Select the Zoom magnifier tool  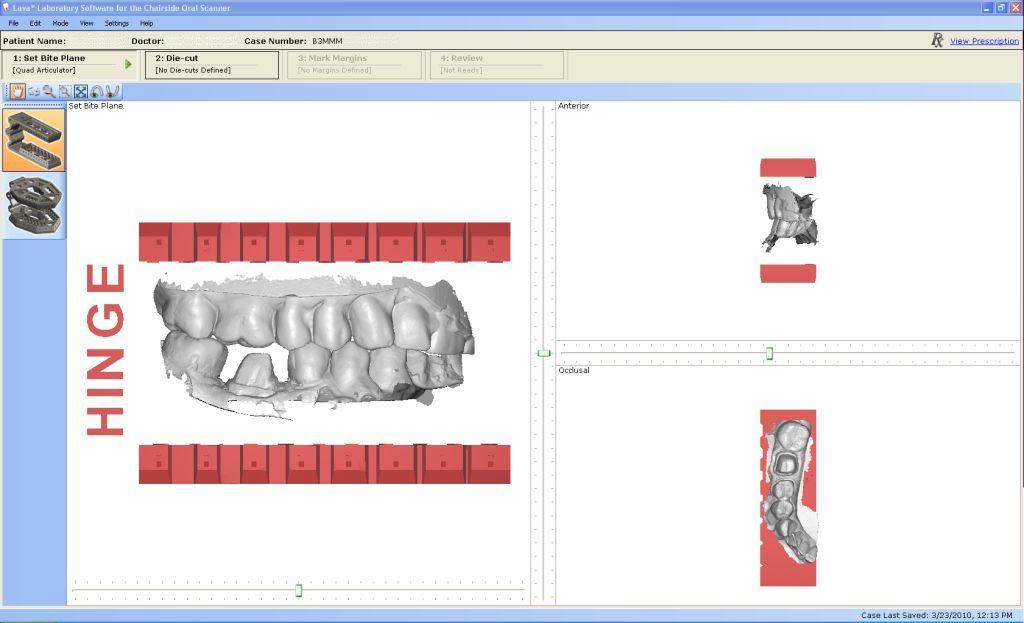tap(48, 91)
